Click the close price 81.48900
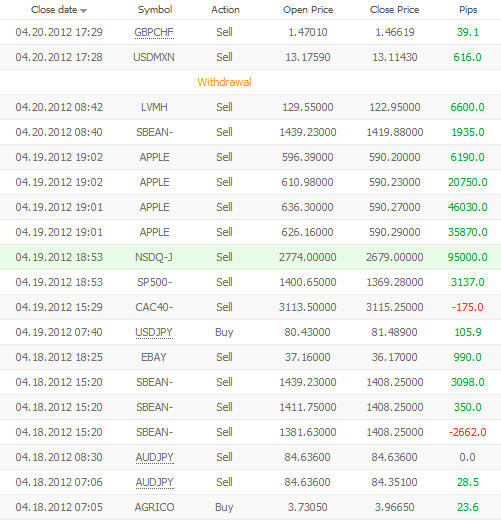 (394, 332)
